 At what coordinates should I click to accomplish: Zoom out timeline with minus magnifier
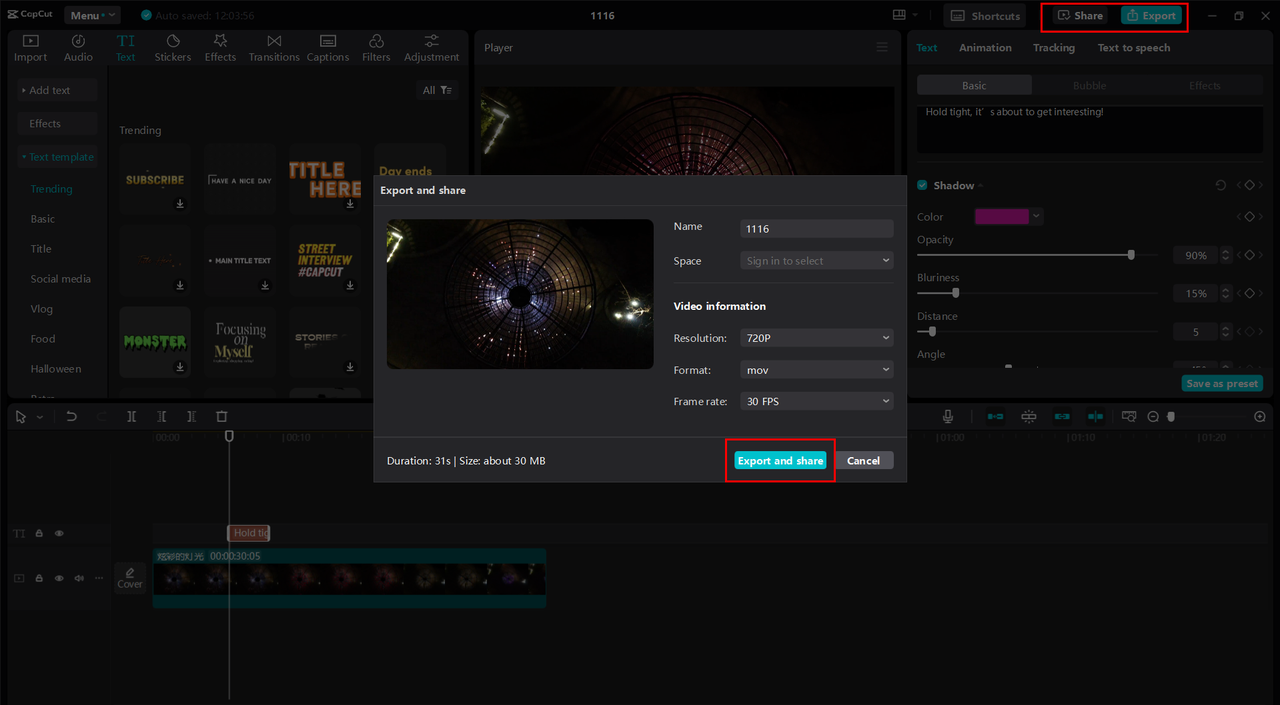tap(1153, 416)
